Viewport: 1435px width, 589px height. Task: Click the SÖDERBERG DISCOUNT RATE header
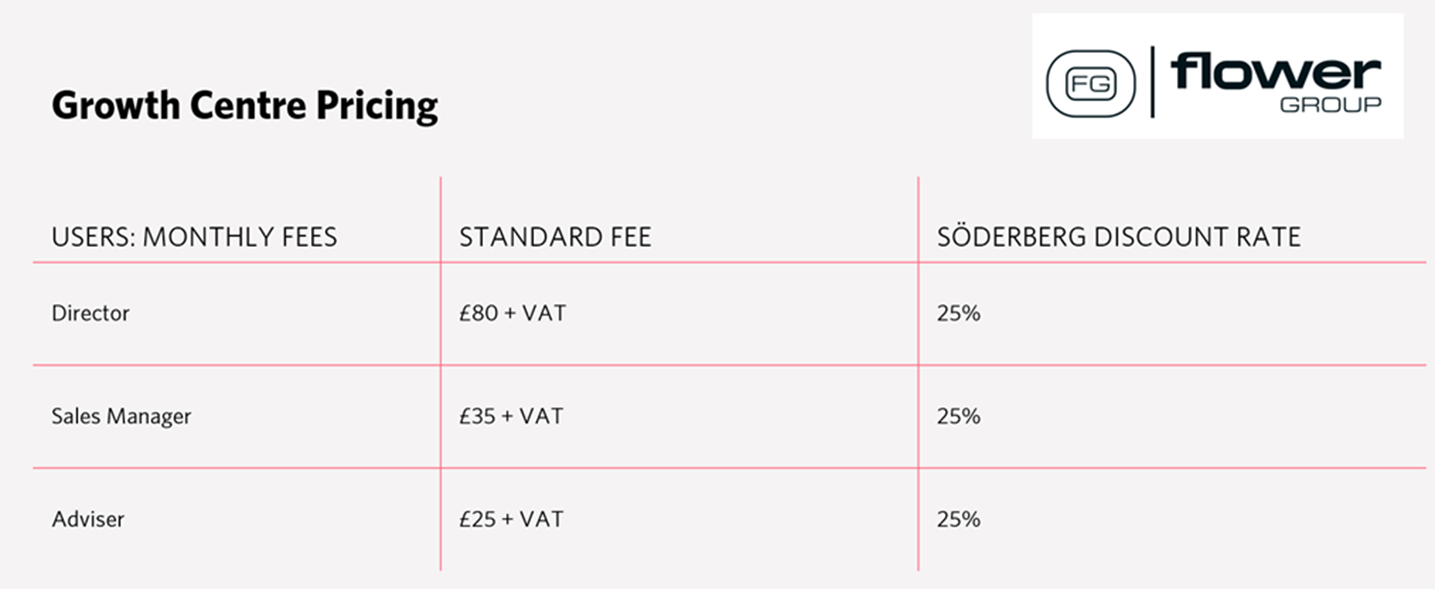coord(1119,236)
